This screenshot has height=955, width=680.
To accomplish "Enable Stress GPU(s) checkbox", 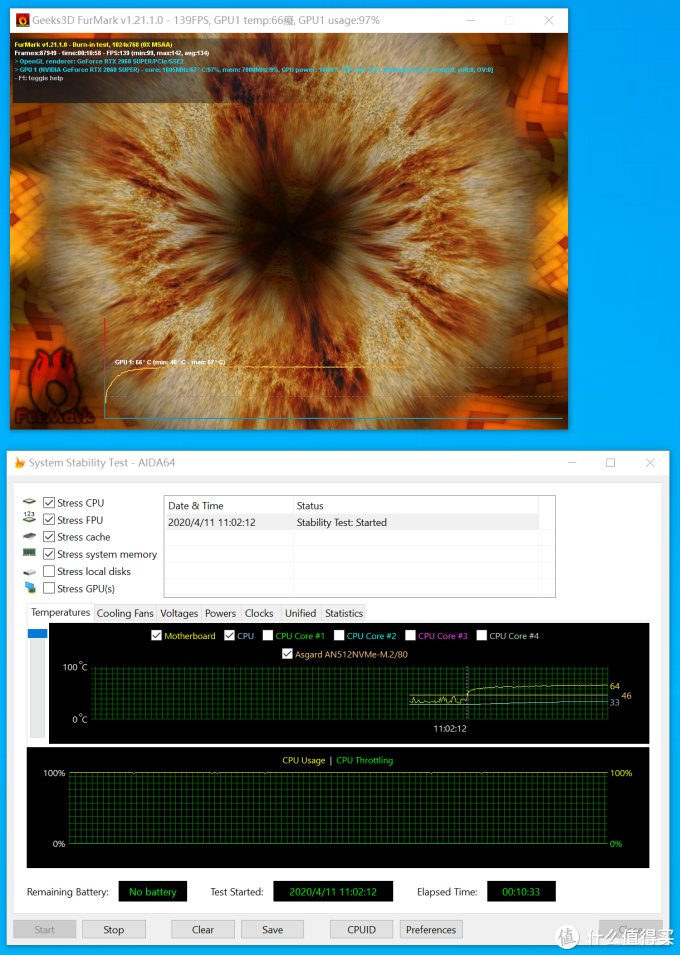I will [49, 588].
